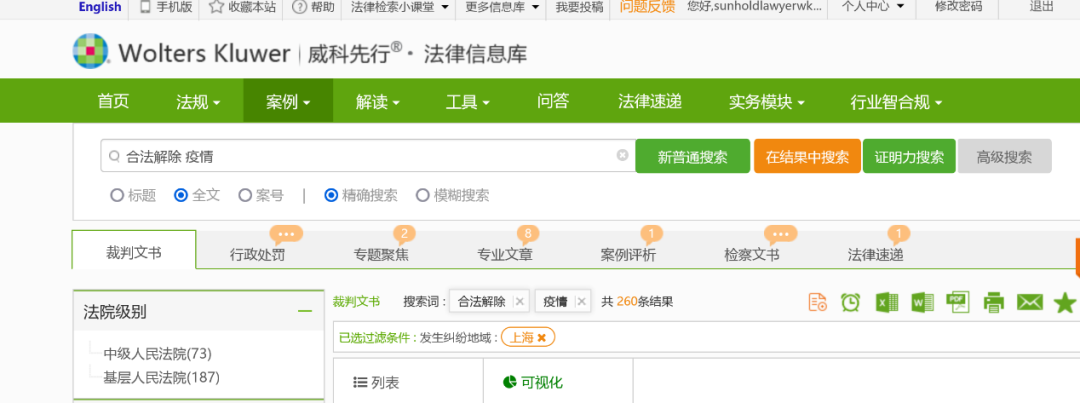Viewport: 1080px width, 403px height.
Task: Click 收藏本站 to bookmark the site
Action: 242,7
